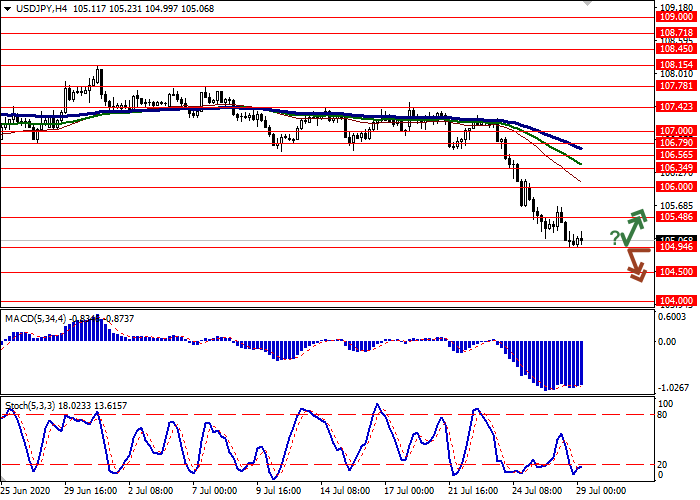
Task: Click the 109.000 red price level label
Action: (675, 17)
